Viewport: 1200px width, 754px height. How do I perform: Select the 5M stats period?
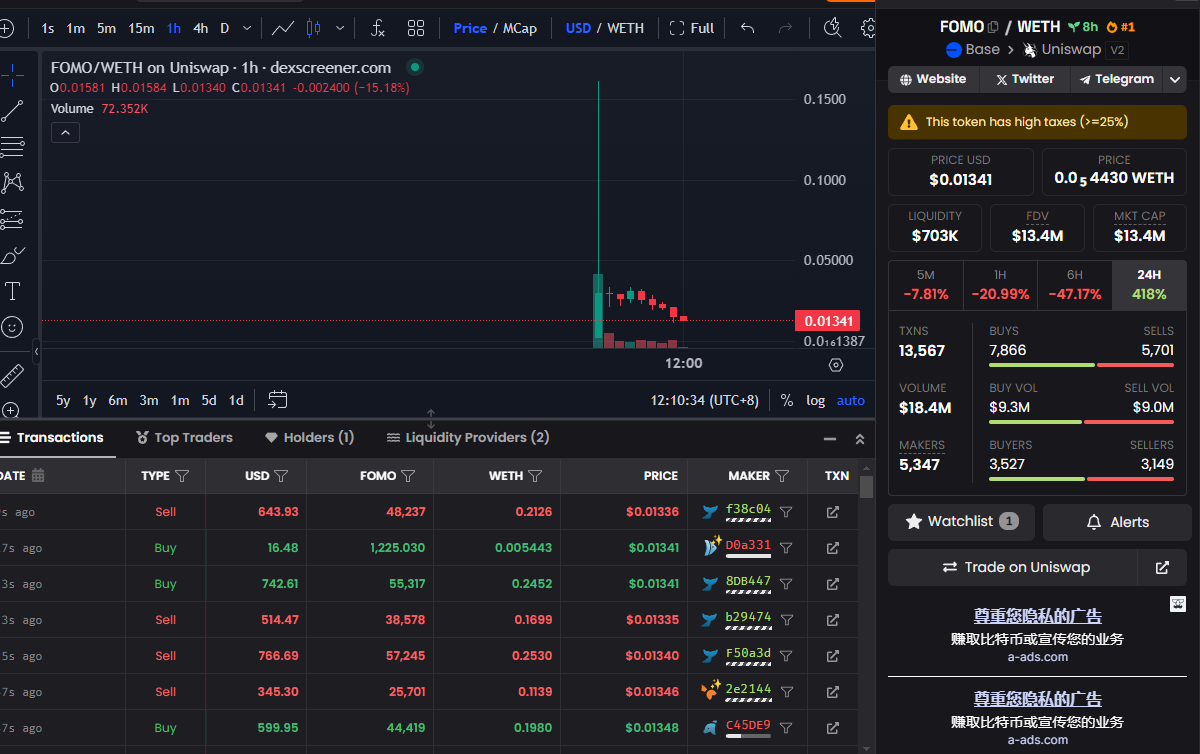tap(926, 285)
